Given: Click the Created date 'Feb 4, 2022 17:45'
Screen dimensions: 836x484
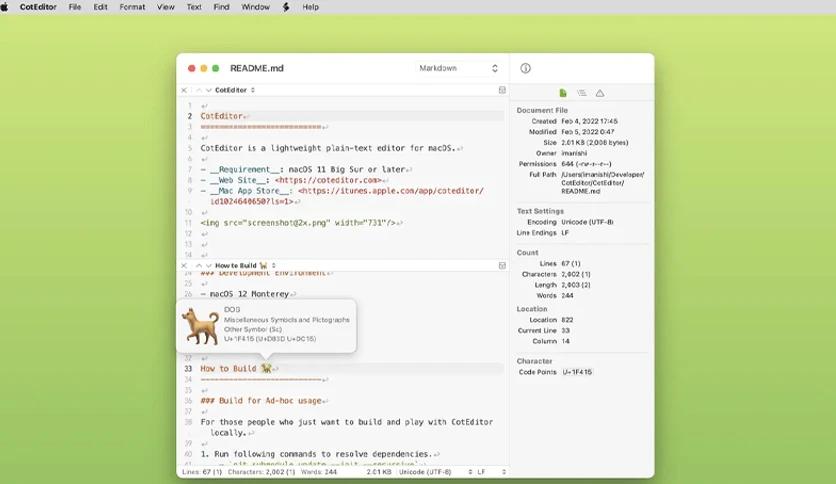Looking at the screenshot, I should click(589, 122).
